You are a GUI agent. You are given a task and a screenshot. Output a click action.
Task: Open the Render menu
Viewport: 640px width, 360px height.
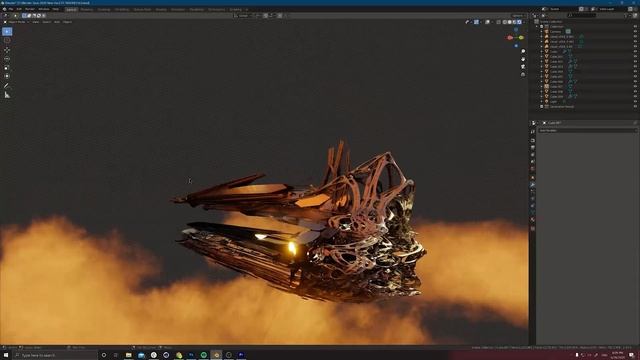pyautogui.click(x=30, y=9)
